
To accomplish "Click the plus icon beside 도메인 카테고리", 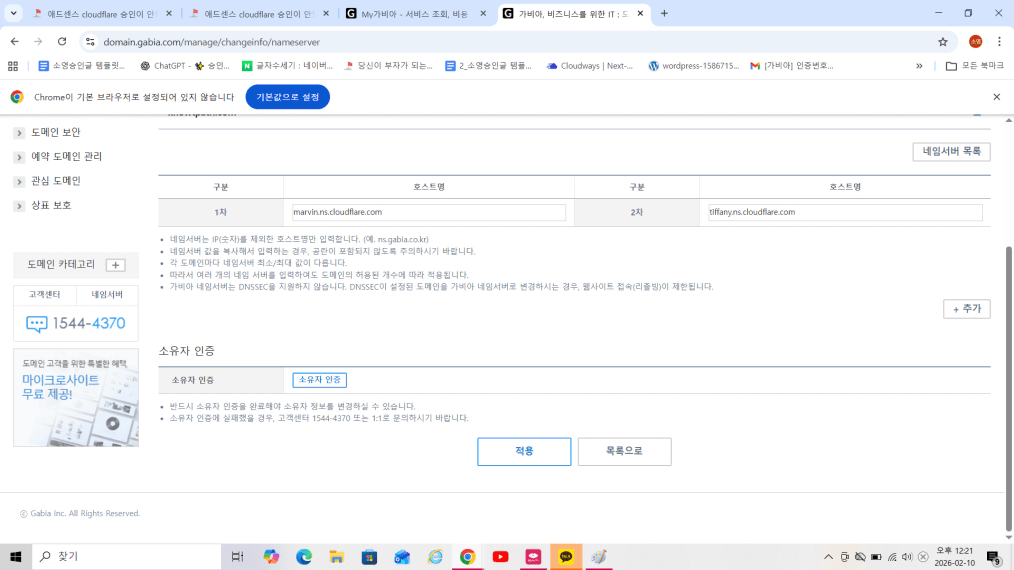I will [x=116, y=265].
